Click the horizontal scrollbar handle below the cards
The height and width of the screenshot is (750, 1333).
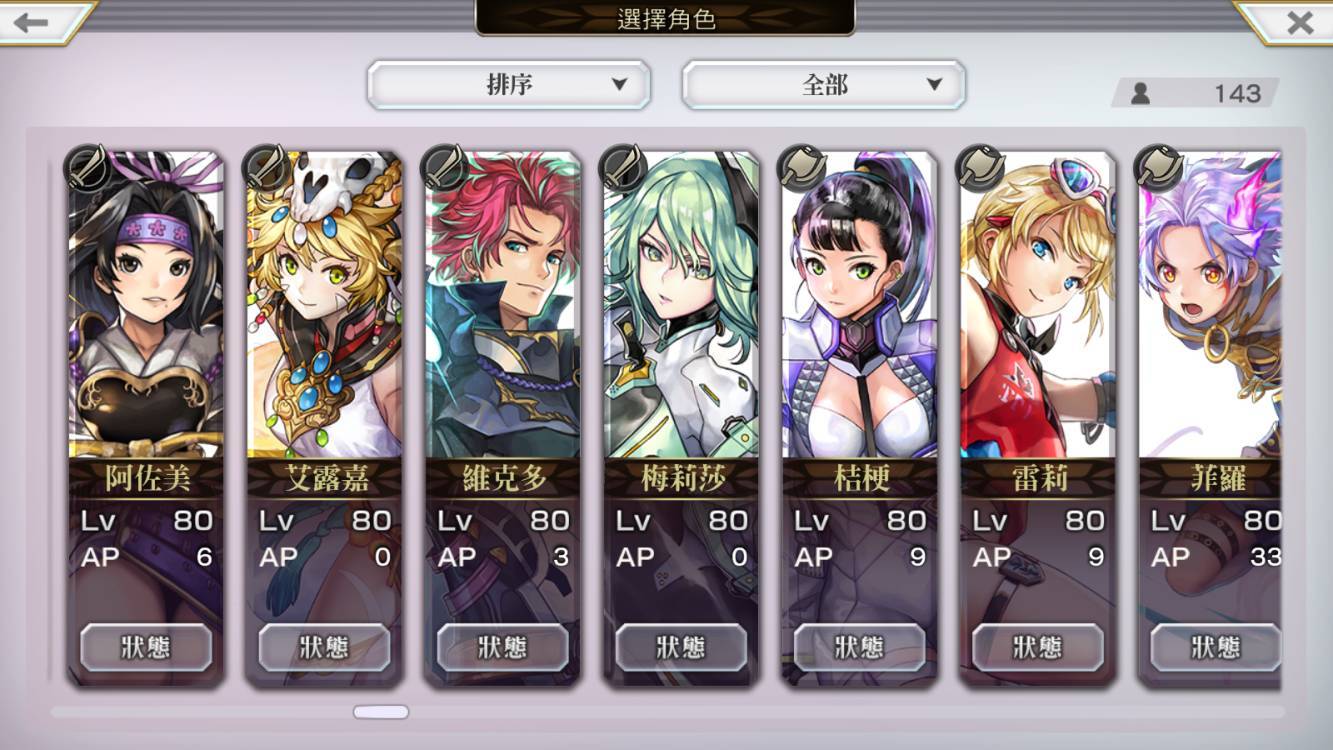coord(381,712)
